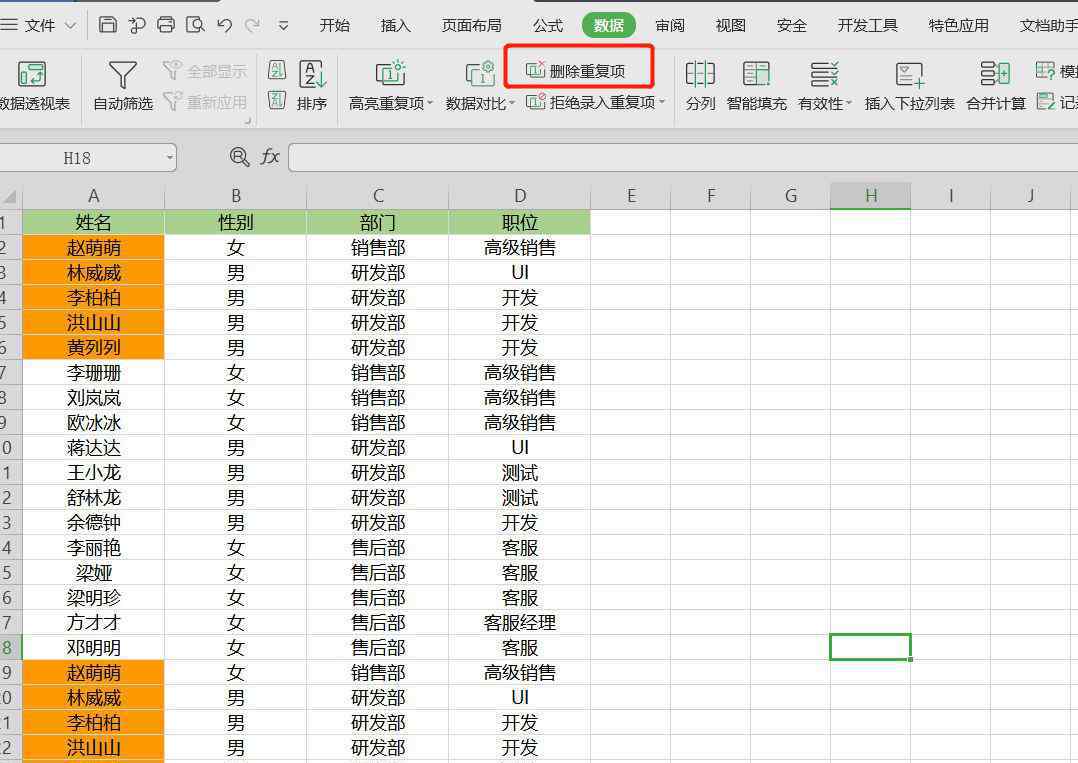The image size is (1078, 763).
Task: Click the formula bar input field
Action: [x=680, y=157]
